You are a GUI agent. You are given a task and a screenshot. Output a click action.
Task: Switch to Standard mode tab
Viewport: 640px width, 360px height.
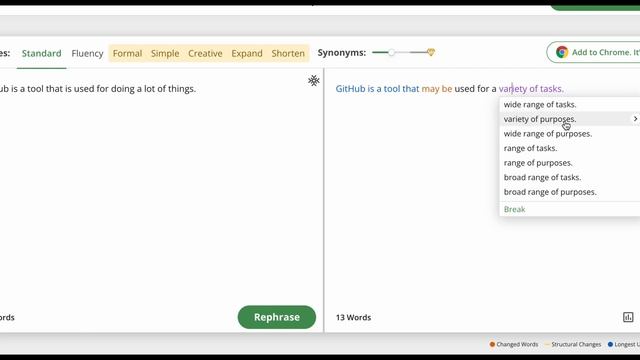[42, 53]
